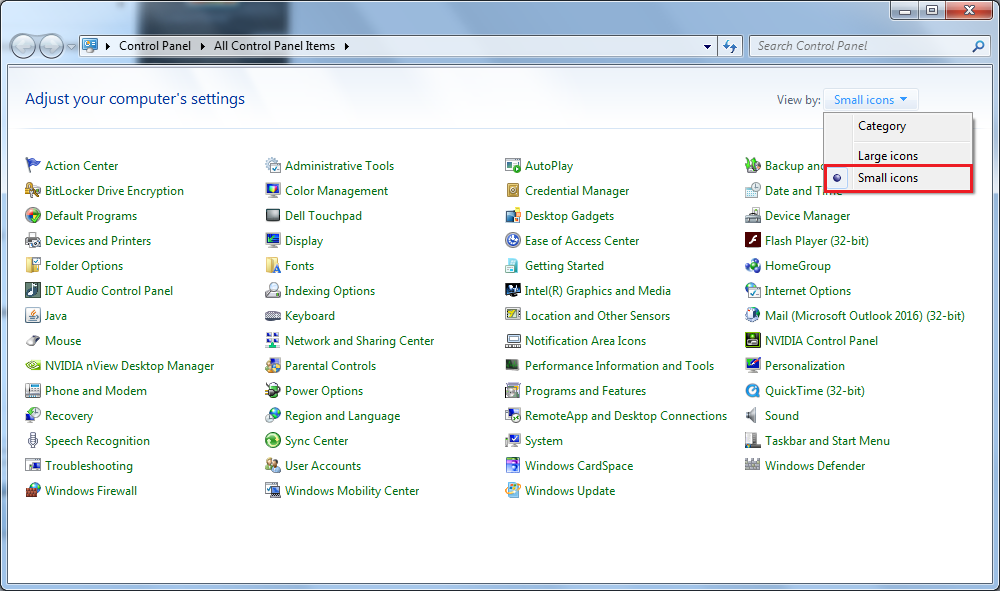
Task: Click the BitLocker Drive Encryption icon
Action: tap(33, 190)
